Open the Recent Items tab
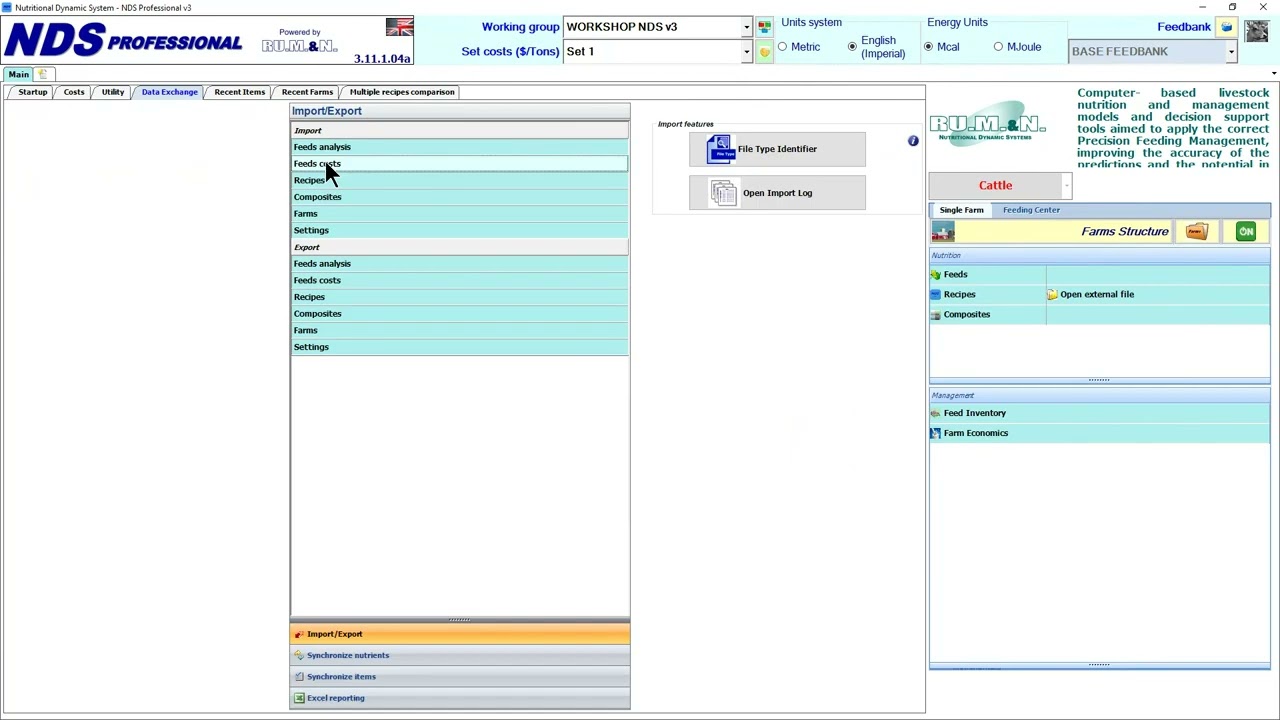1280x720 pixels. (240, 92)
